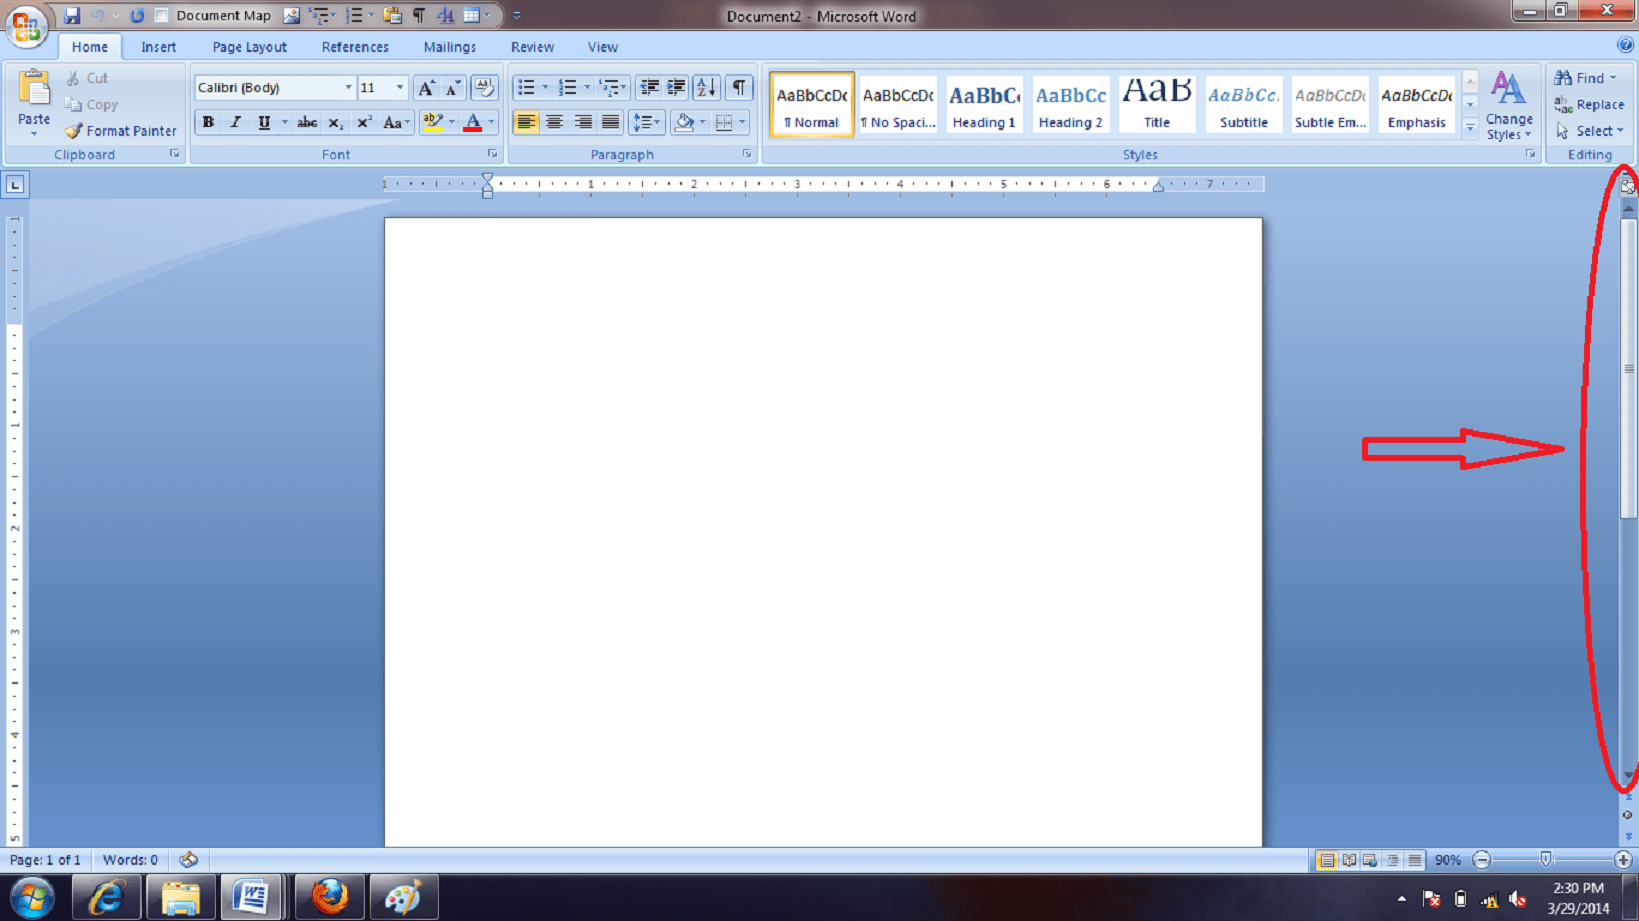Apply the No Spacing style
This screenshot has width=1639, height=921.
tap(898, 104)
